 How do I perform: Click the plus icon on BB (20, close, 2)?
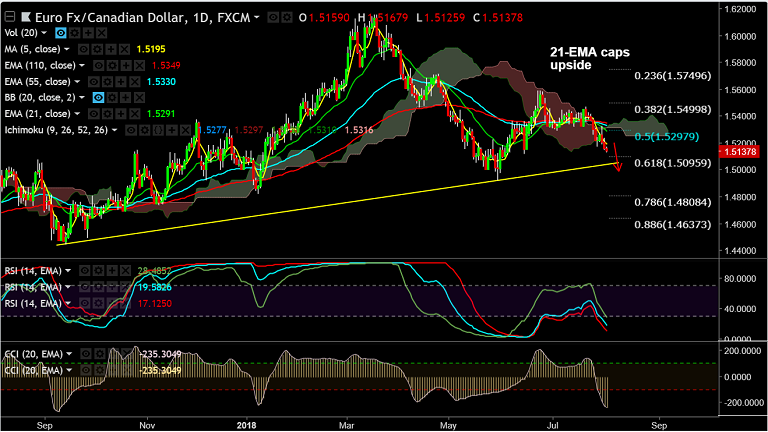point(126,97)
